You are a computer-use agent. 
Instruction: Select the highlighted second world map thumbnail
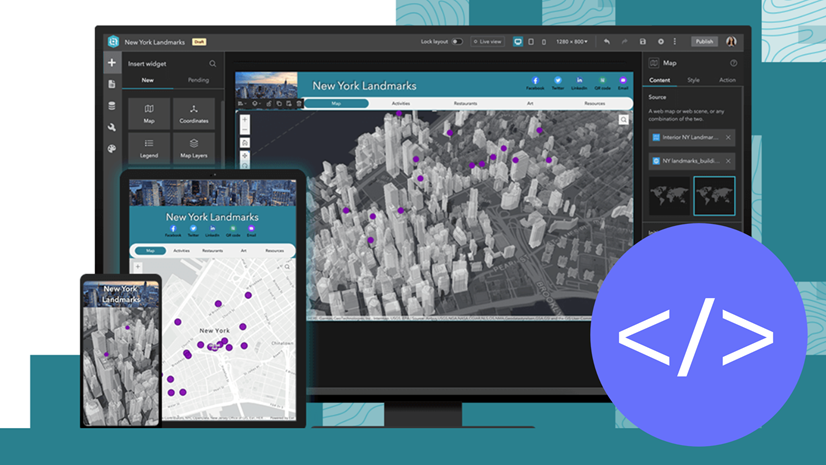714,196
